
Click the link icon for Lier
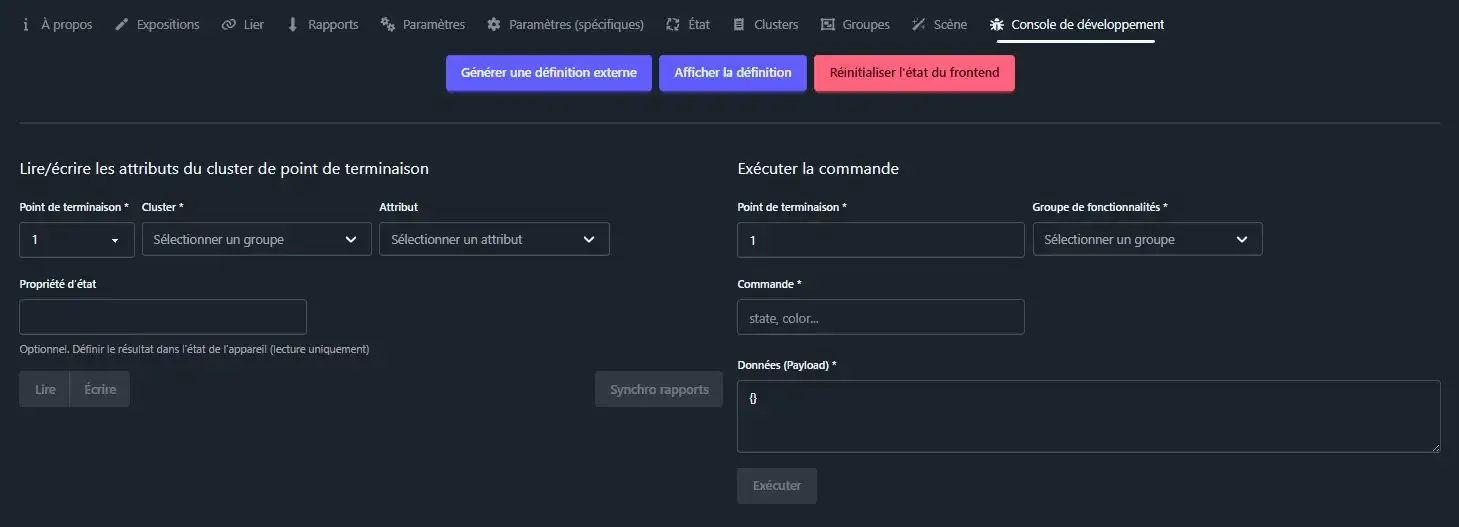[x=229, y=25]
